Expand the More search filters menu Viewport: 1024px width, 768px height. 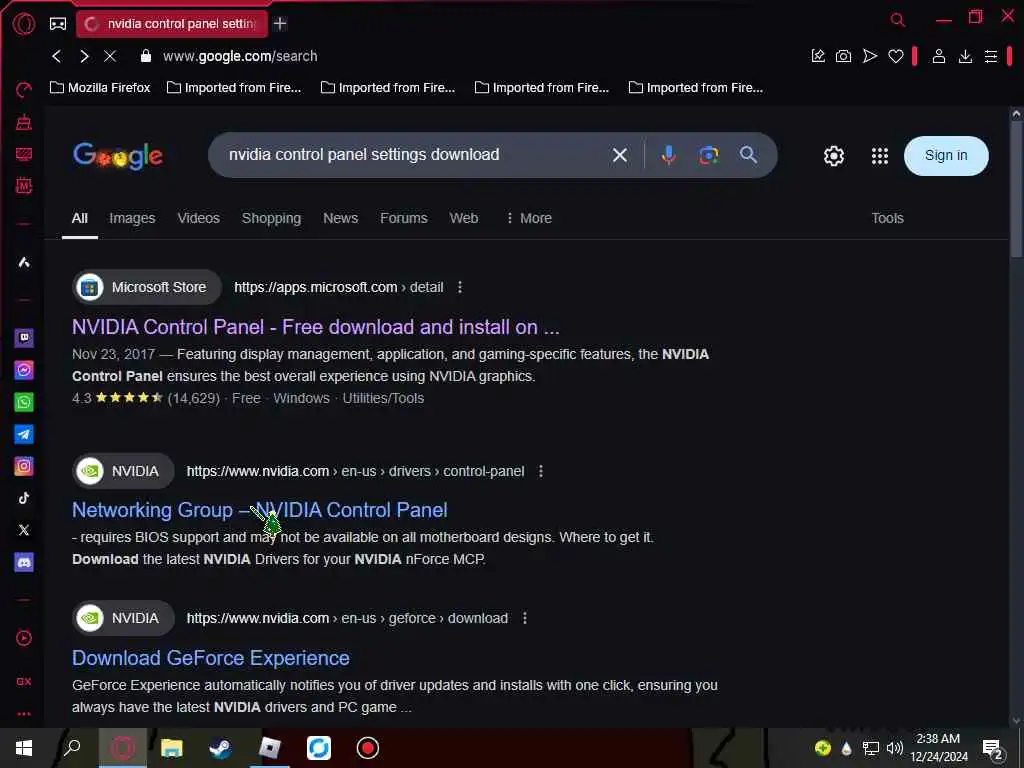tap(528, 218)
